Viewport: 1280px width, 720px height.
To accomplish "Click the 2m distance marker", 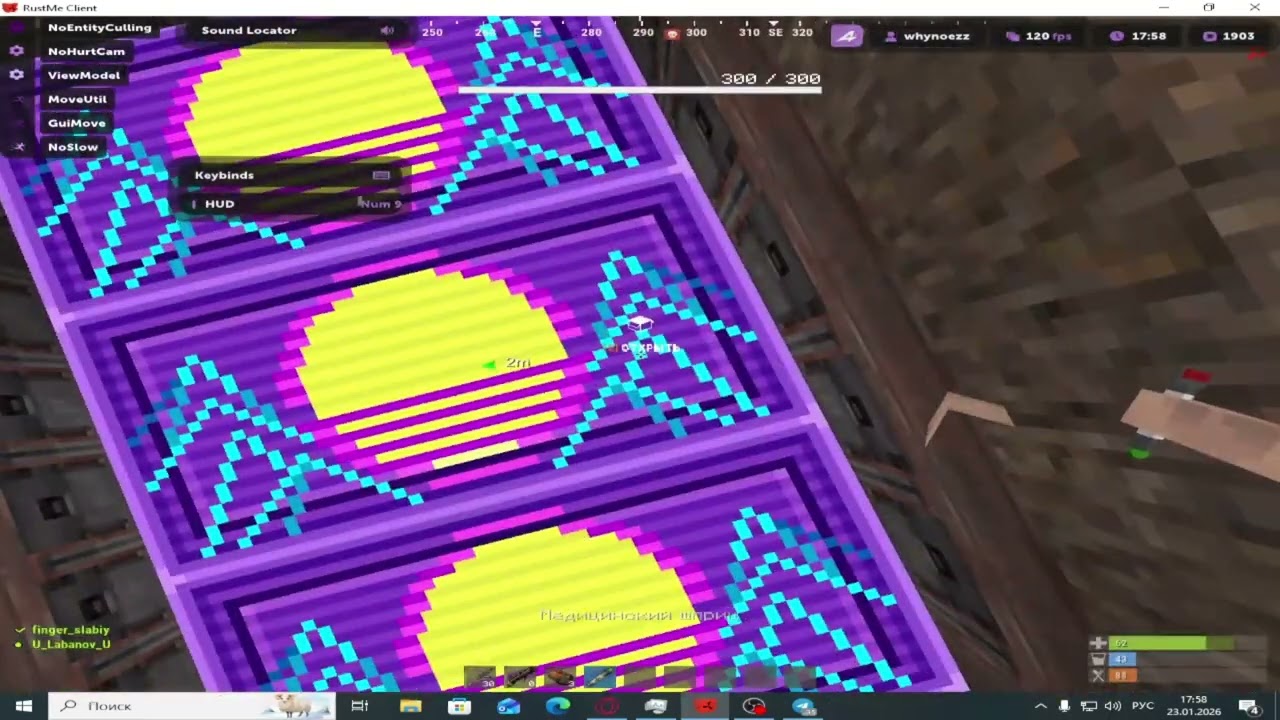I will tap(518, 363).
